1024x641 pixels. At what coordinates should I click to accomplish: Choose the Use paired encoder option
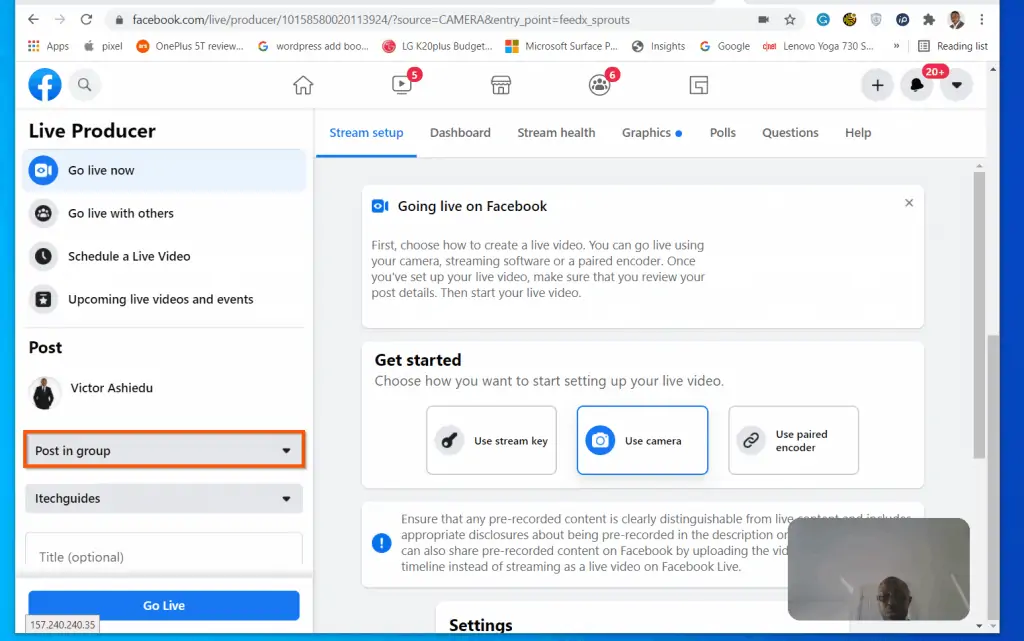(x=793, y=441)
